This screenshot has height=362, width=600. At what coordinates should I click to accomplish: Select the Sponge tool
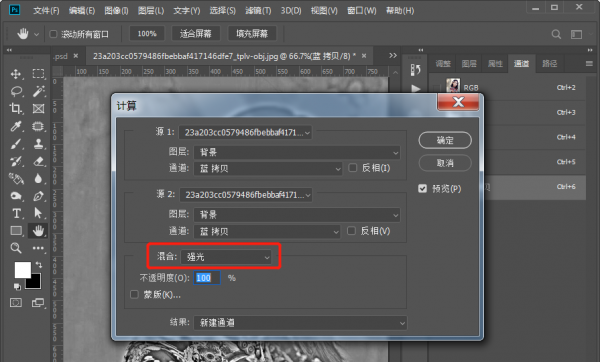(x=16, y=196)
